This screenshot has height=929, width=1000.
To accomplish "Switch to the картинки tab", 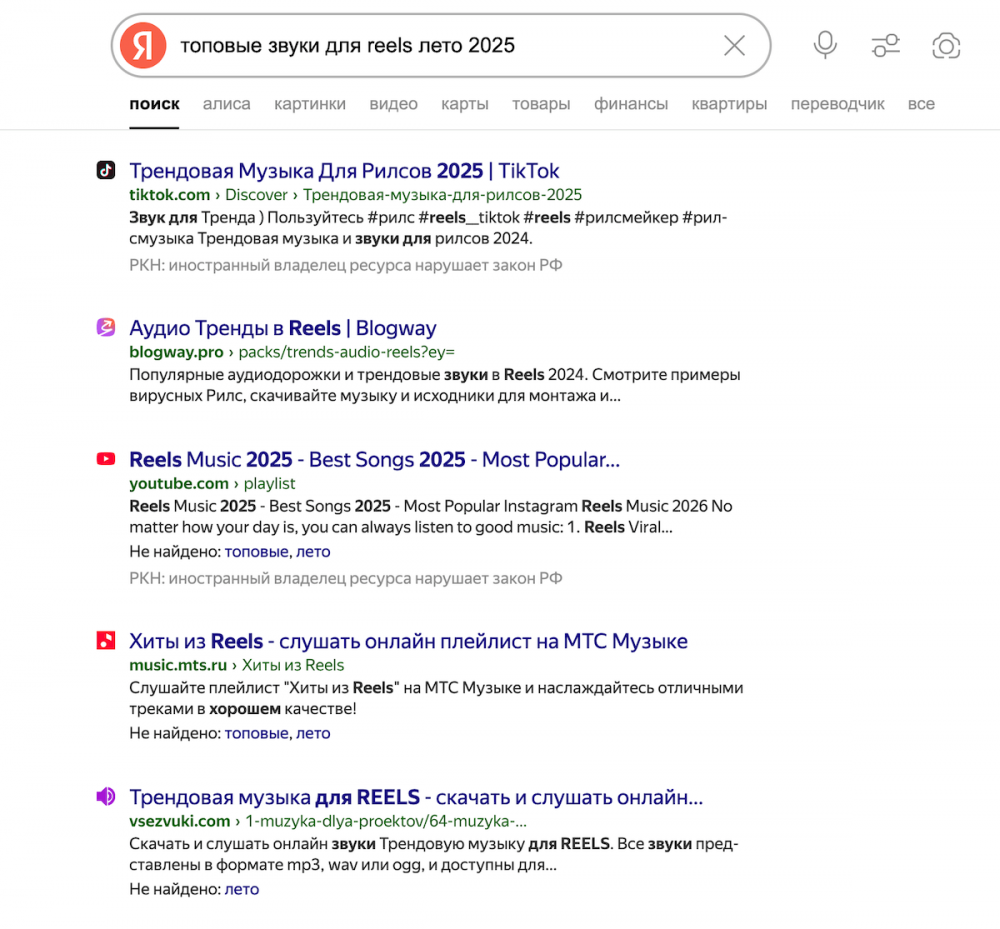I will point(310,104).
